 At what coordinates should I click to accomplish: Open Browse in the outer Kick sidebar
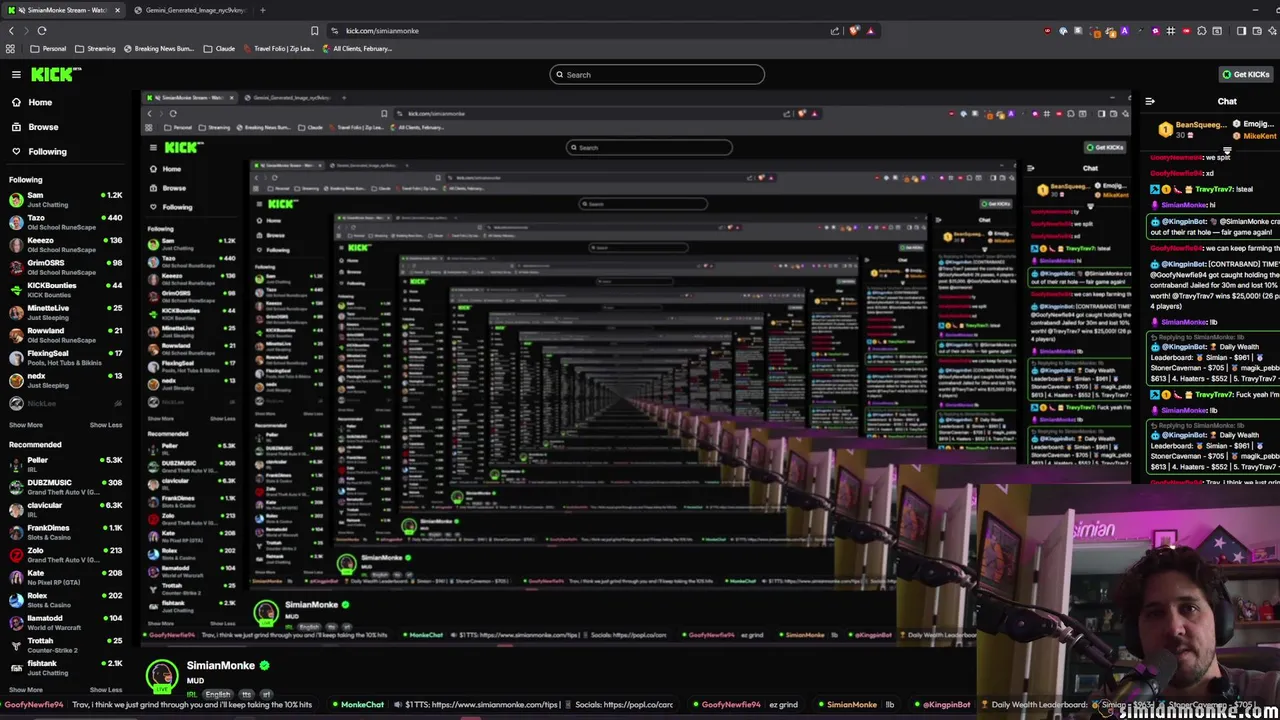pos(43,127)
